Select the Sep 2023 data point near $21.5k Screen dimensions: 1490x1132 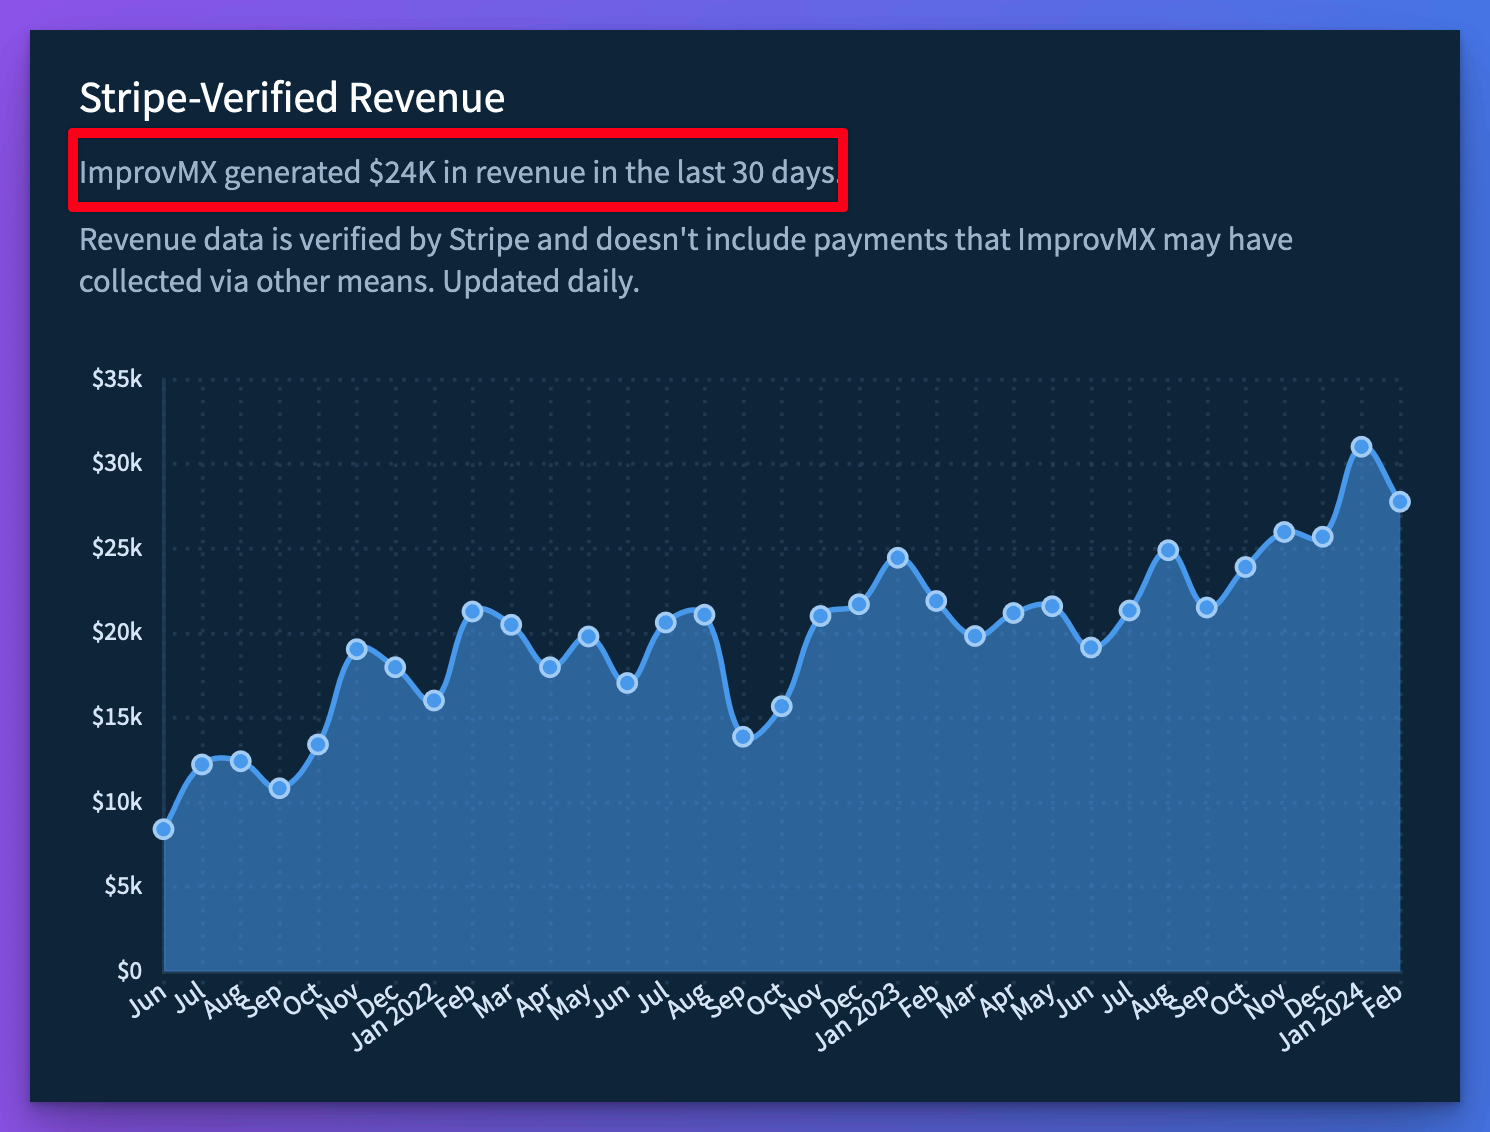[1207, 607]
